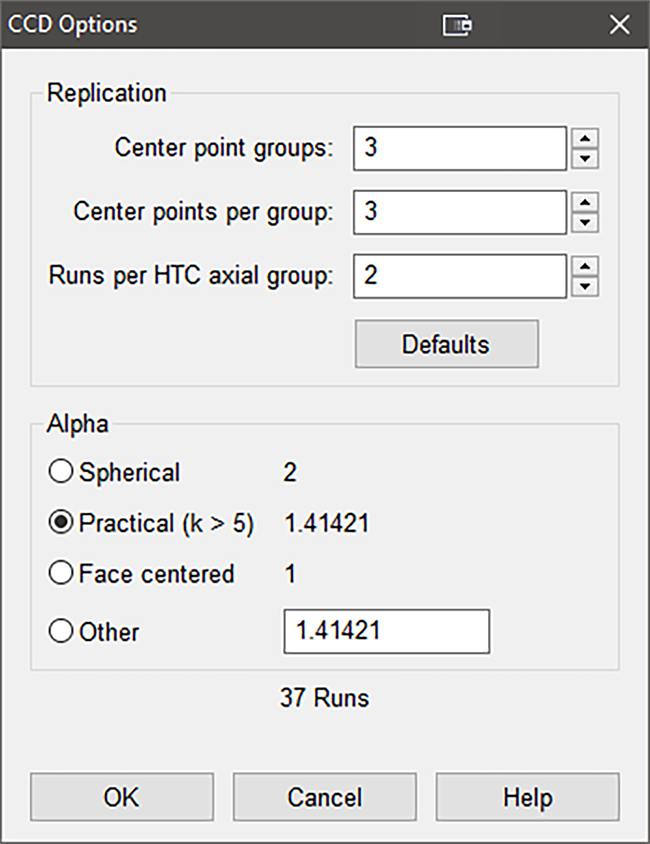Decrease Center point groups value

pos(587,159)
